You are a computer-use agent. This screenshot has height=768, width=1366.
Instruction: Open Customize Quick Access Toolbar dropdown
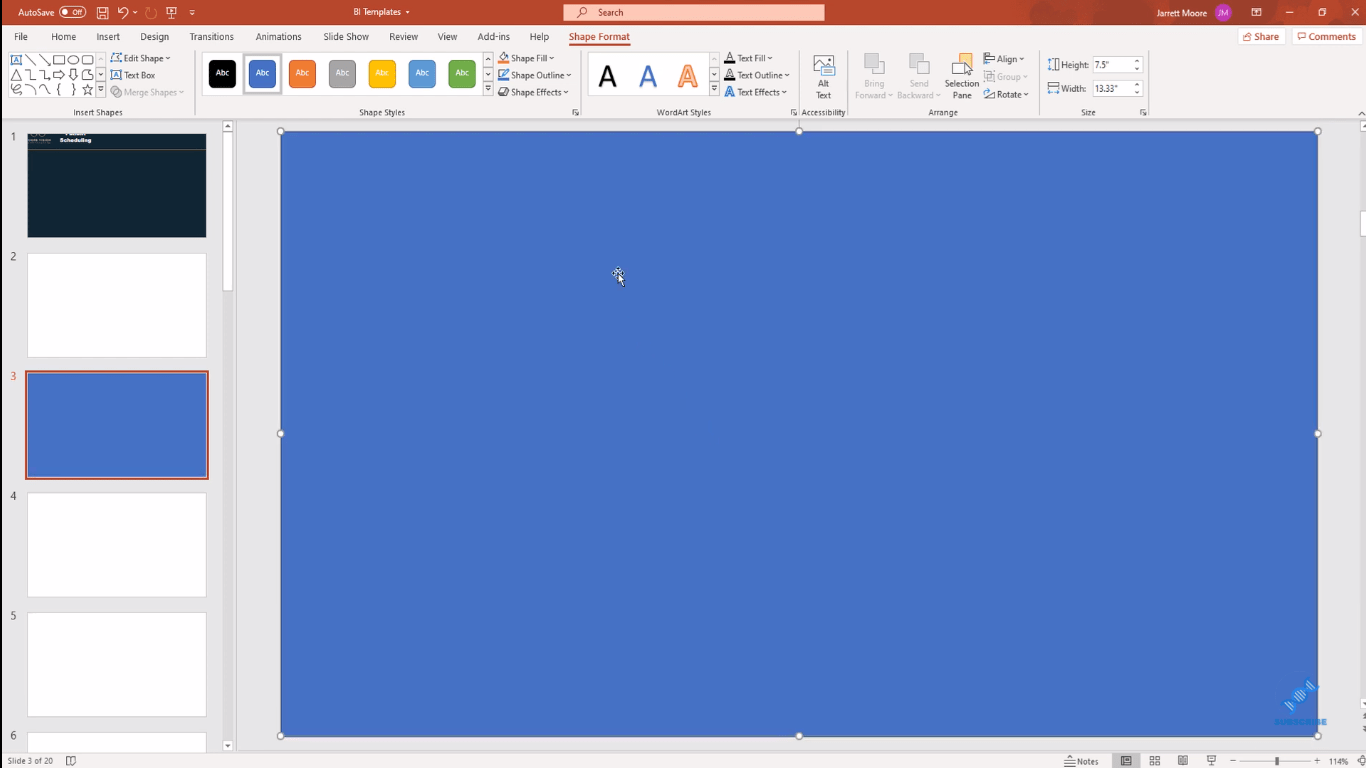coord(192,12)
